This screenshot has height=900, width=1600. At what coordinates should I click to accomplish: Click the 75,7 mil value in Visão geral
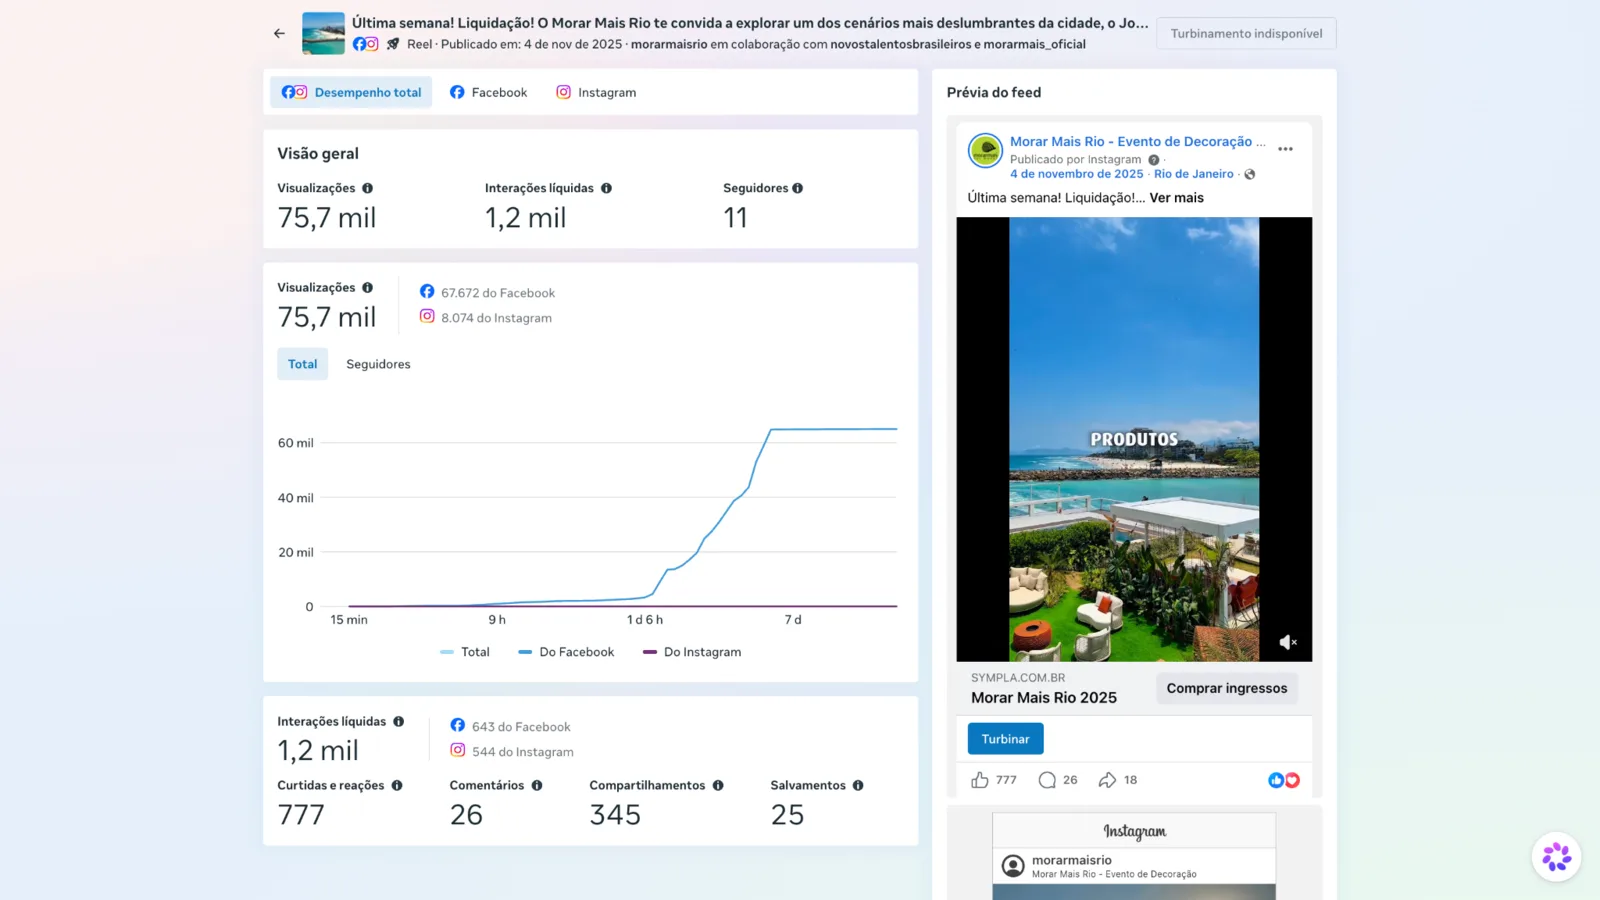point(327,218)
